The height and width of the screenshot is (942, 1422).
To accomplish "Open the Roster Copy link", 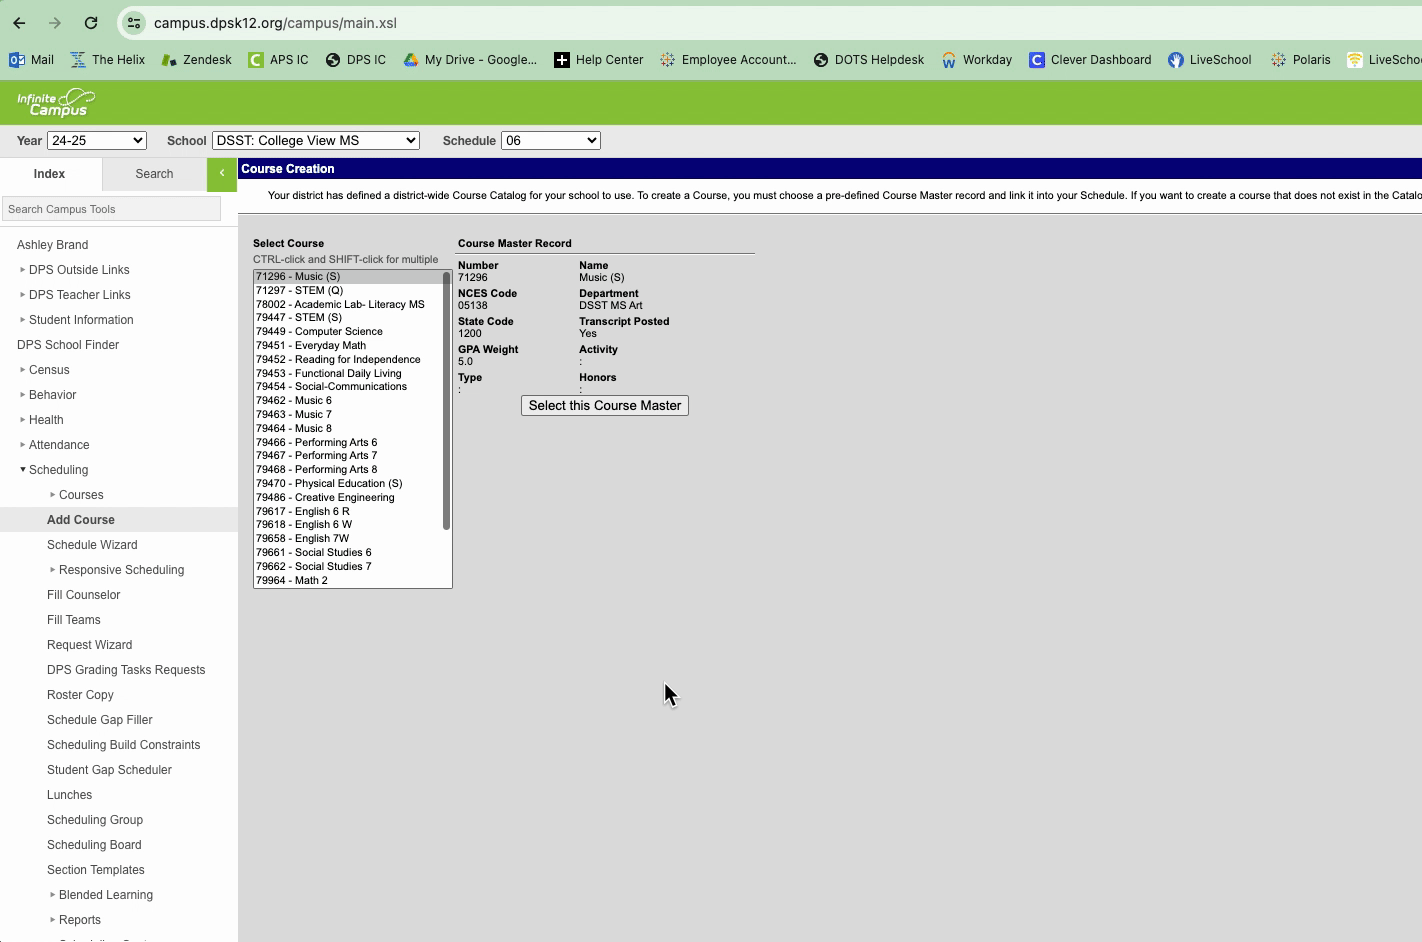I will point(80,695).
